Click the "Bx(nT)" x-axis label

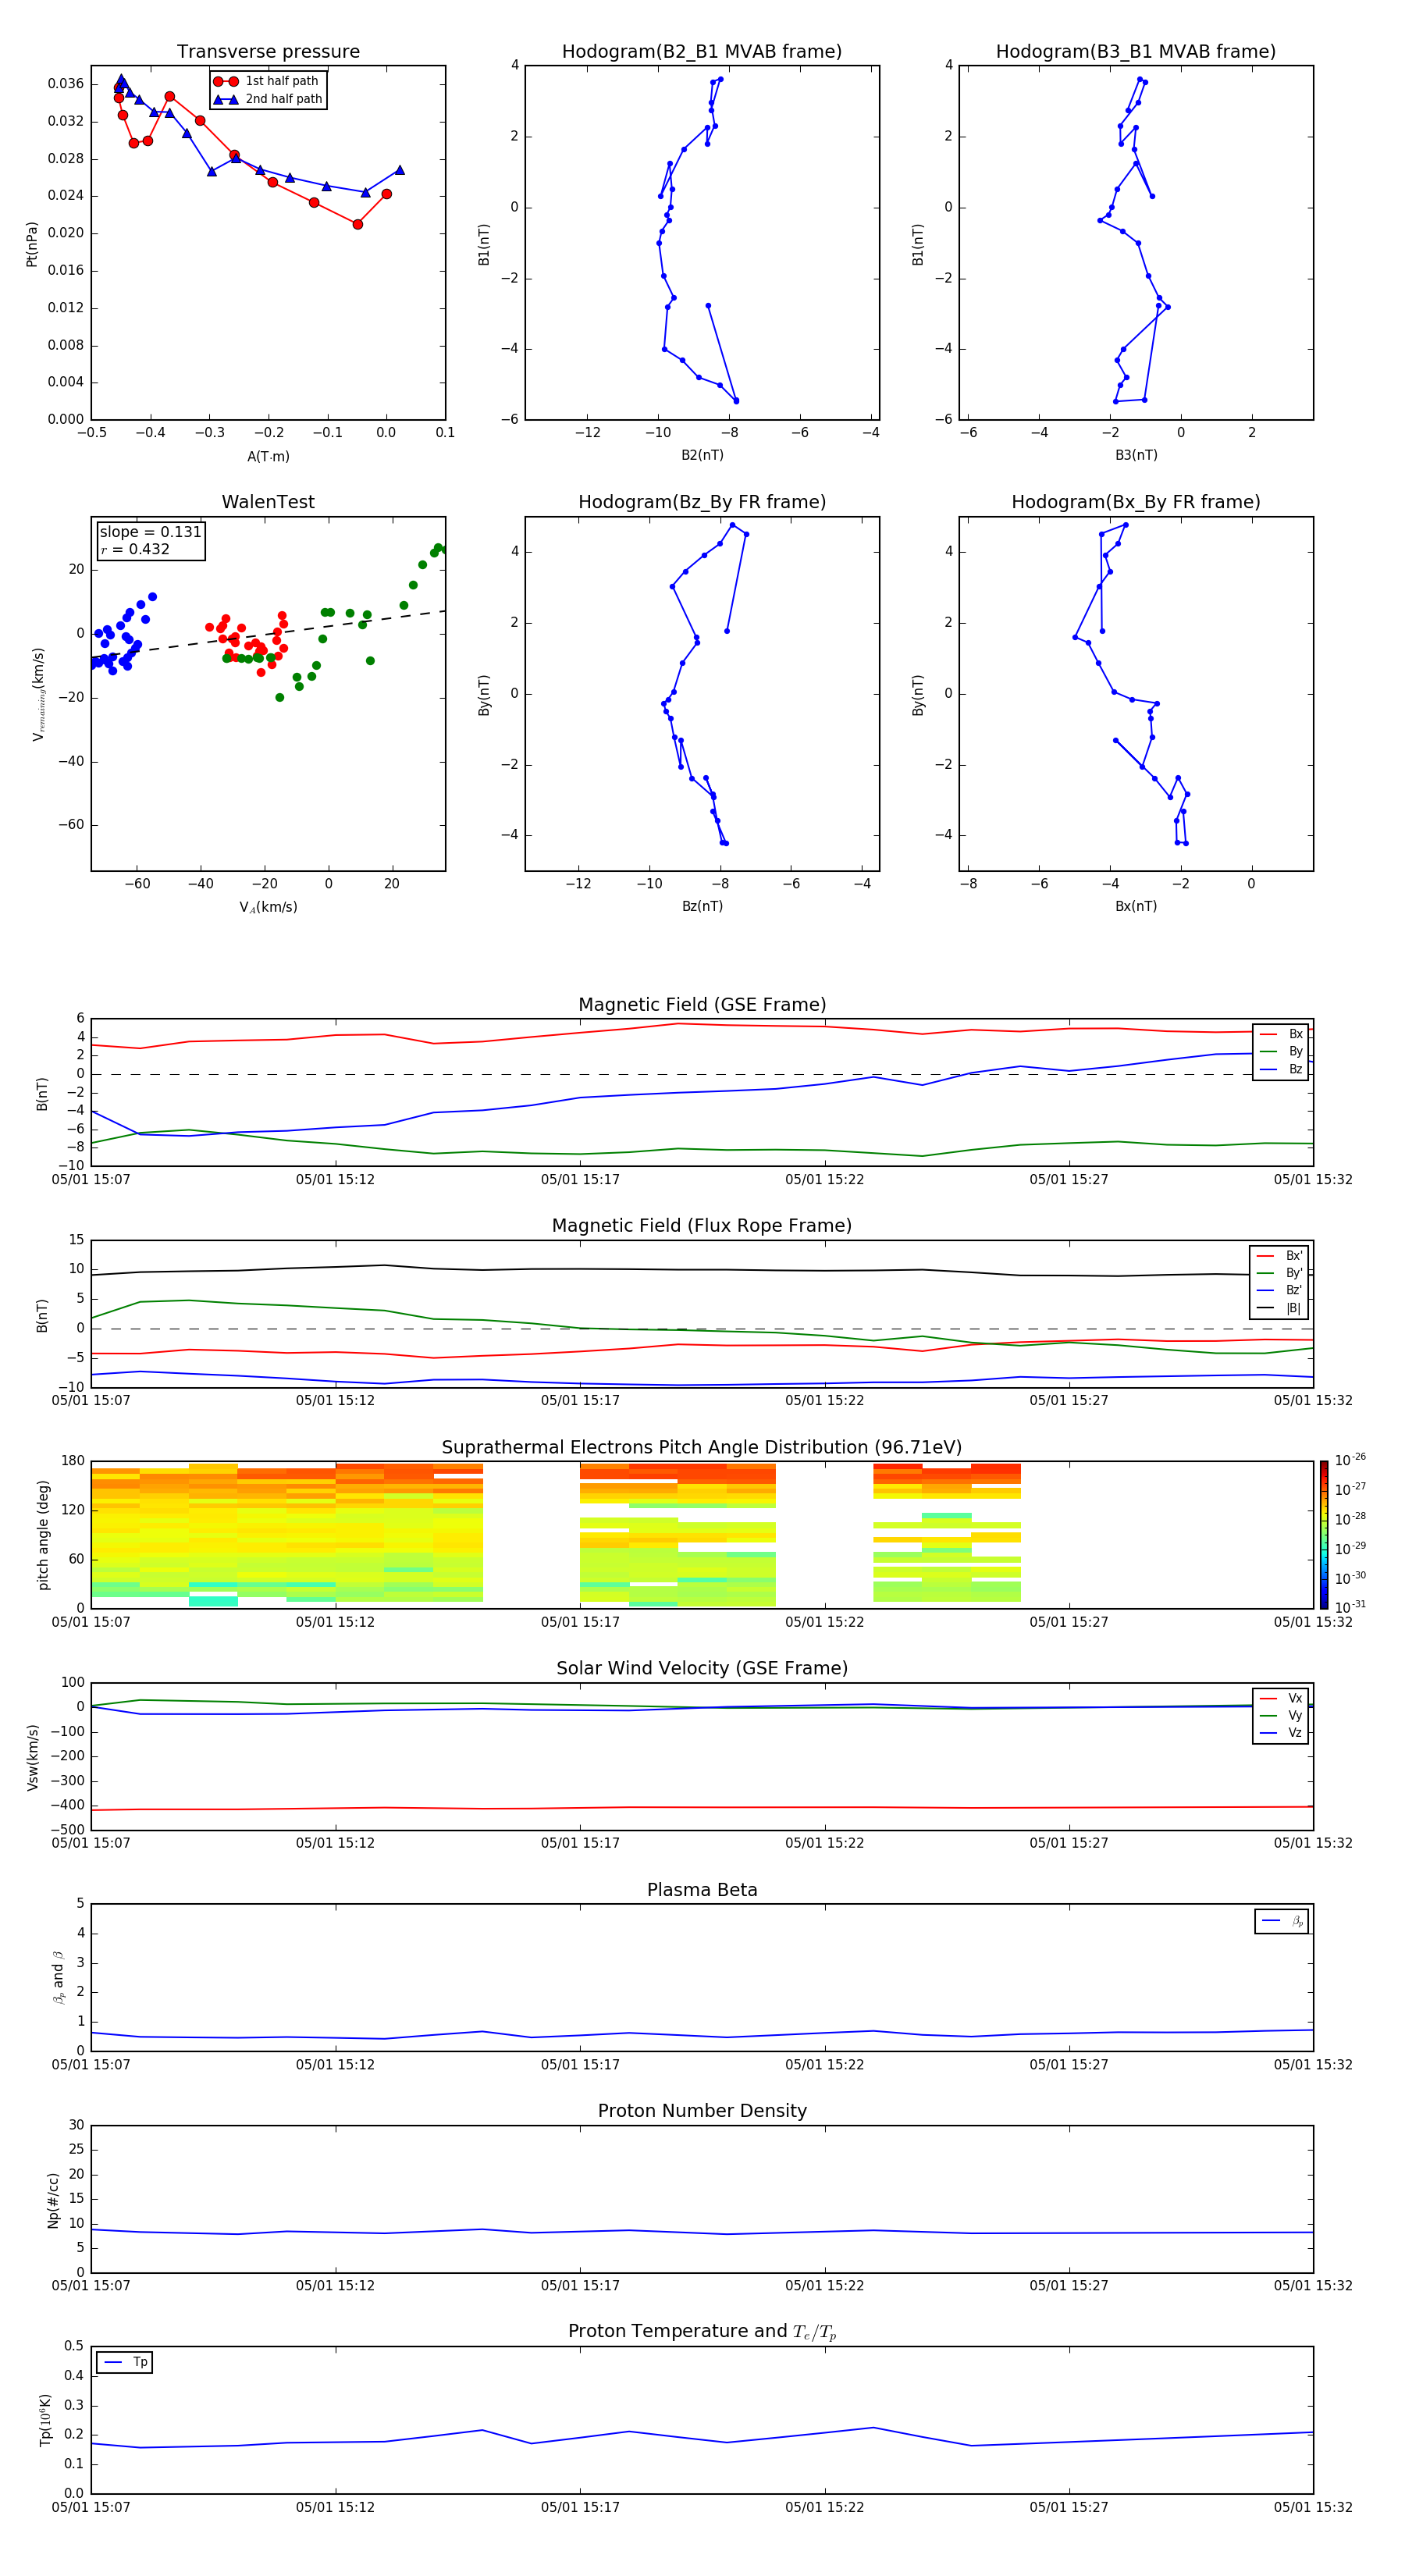(x=1136, y=906)
